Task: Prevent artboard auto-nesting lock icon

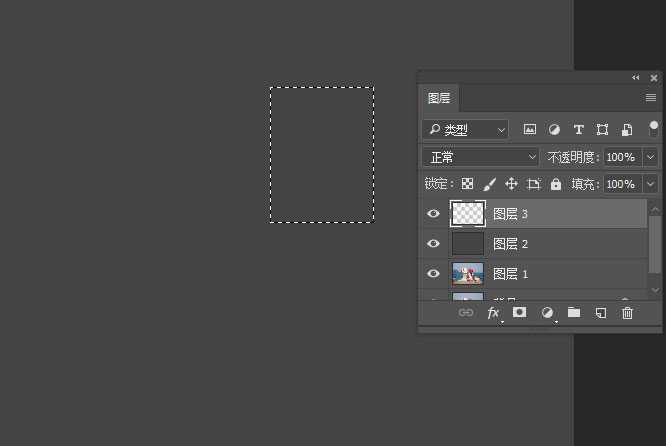Action: click(x=533, y=184)
